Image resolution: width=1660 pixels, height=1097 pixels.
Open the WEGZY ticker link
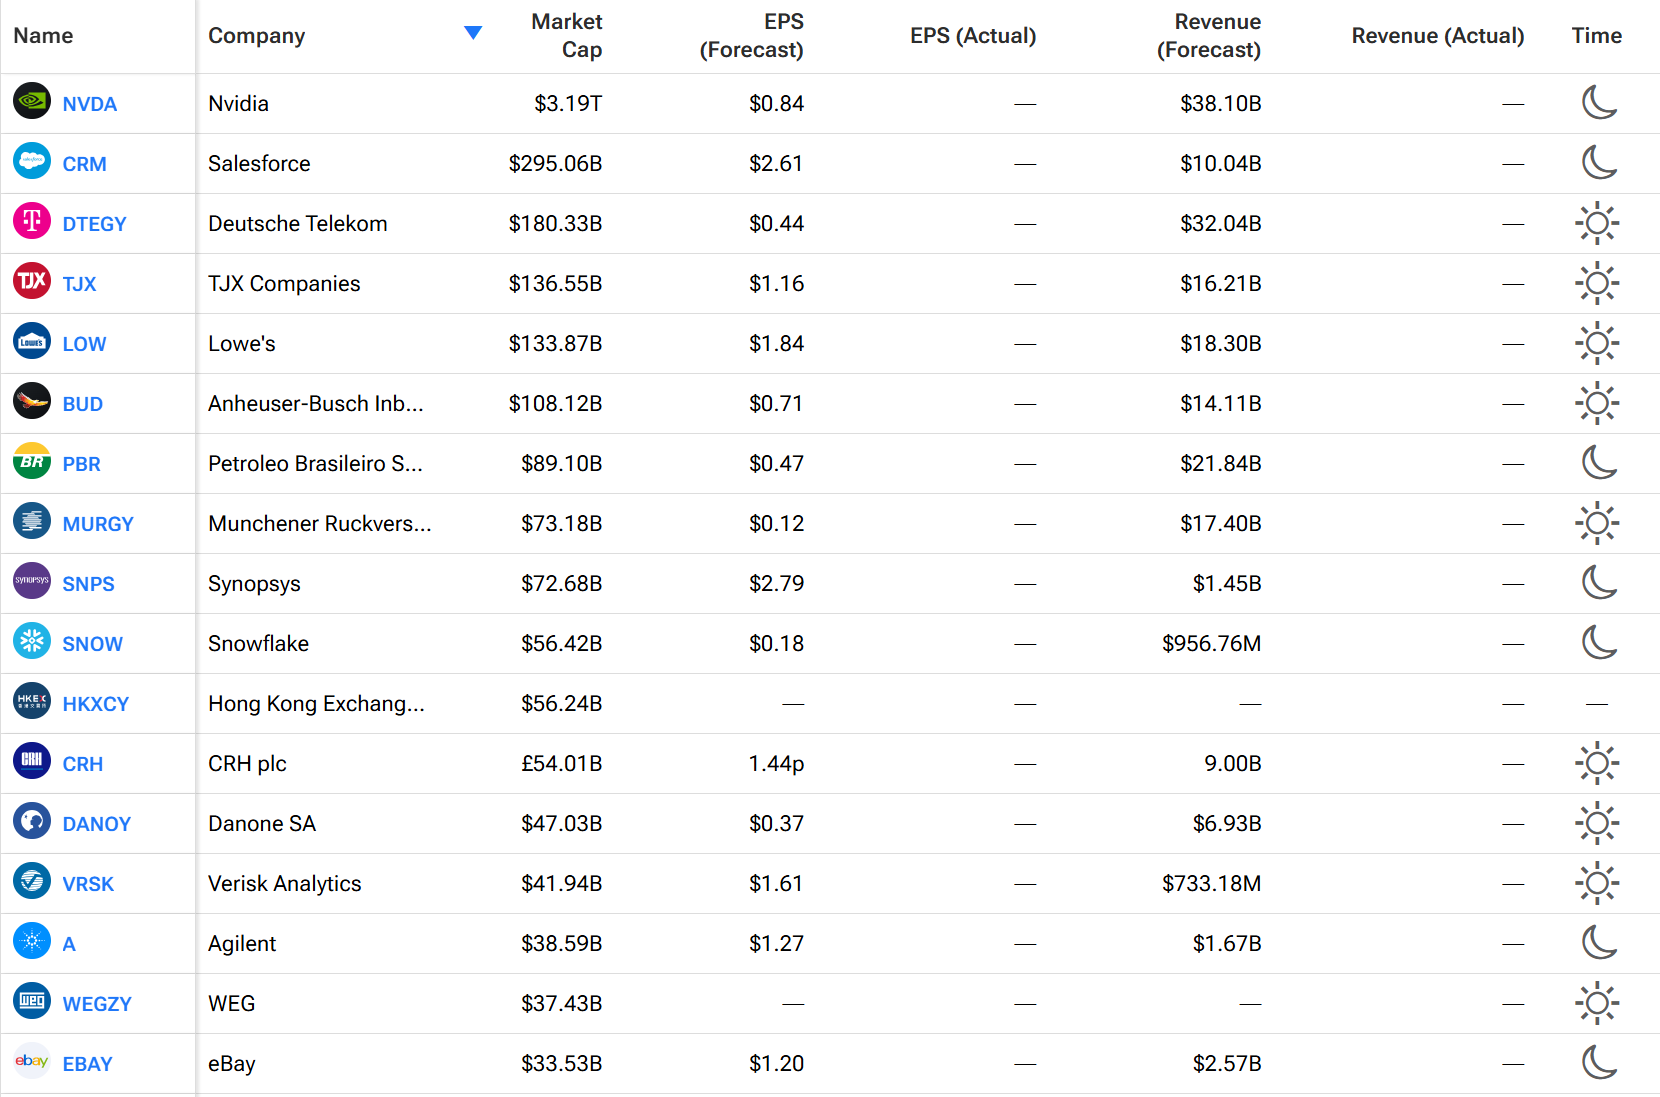[97, 1004]
